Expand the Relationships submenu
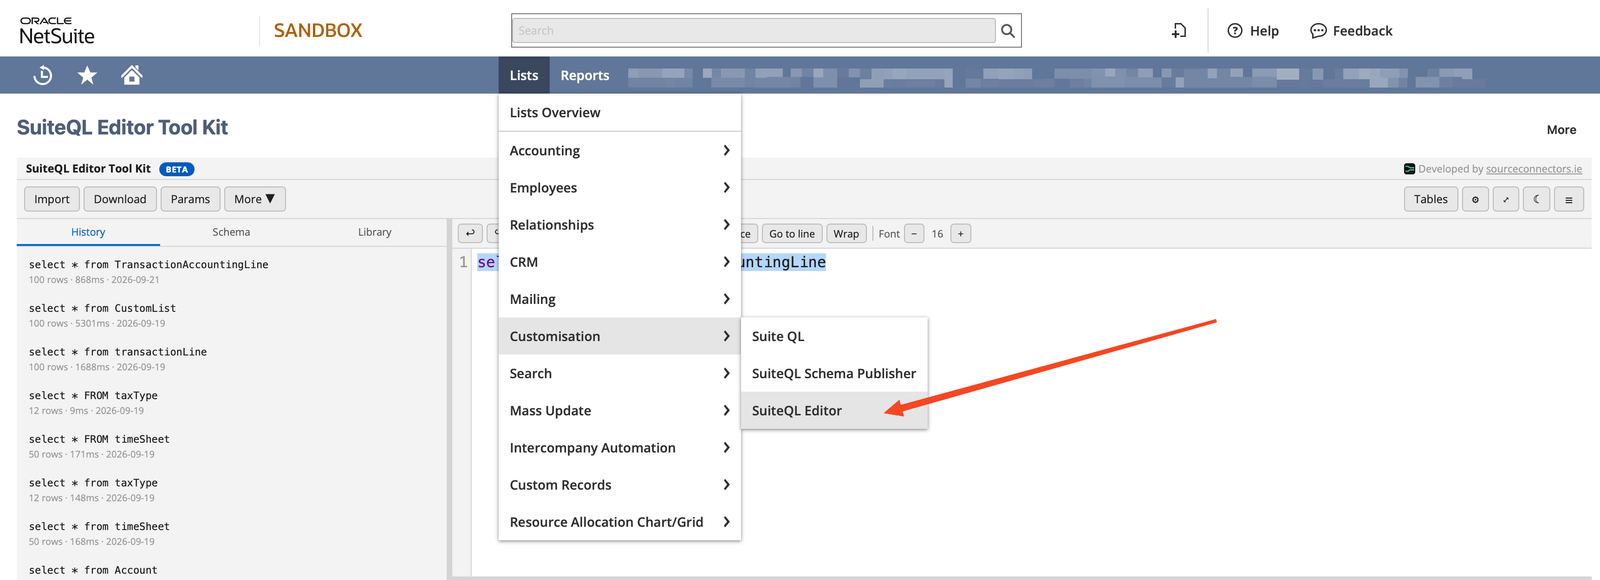 (619, 225)
